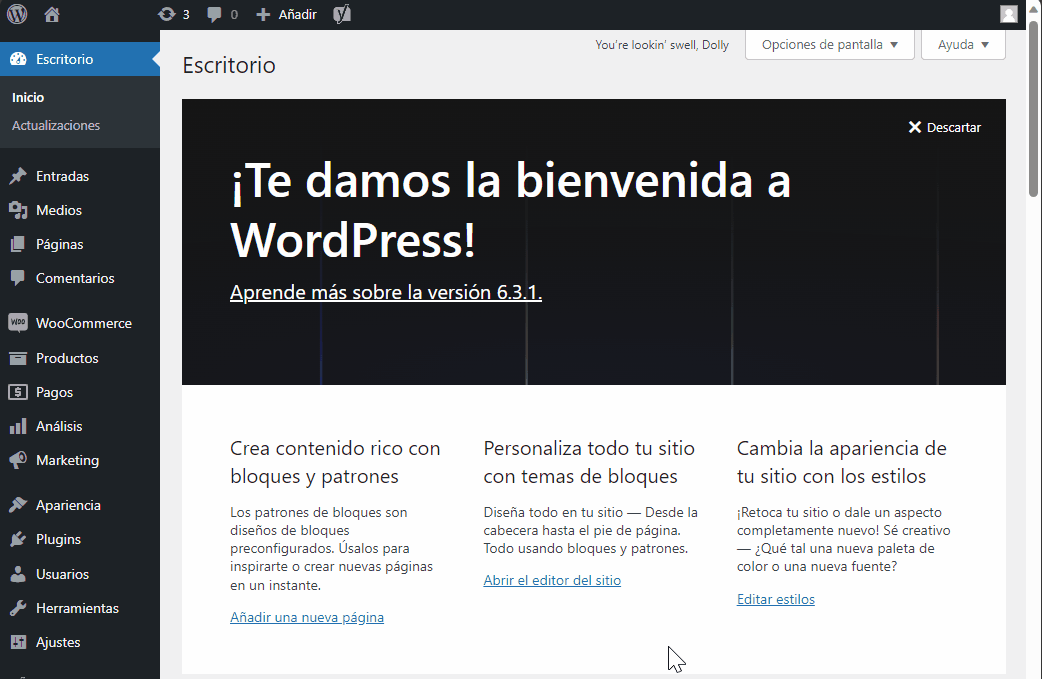Click Añadir label in the admin bar

pos(297,15)
